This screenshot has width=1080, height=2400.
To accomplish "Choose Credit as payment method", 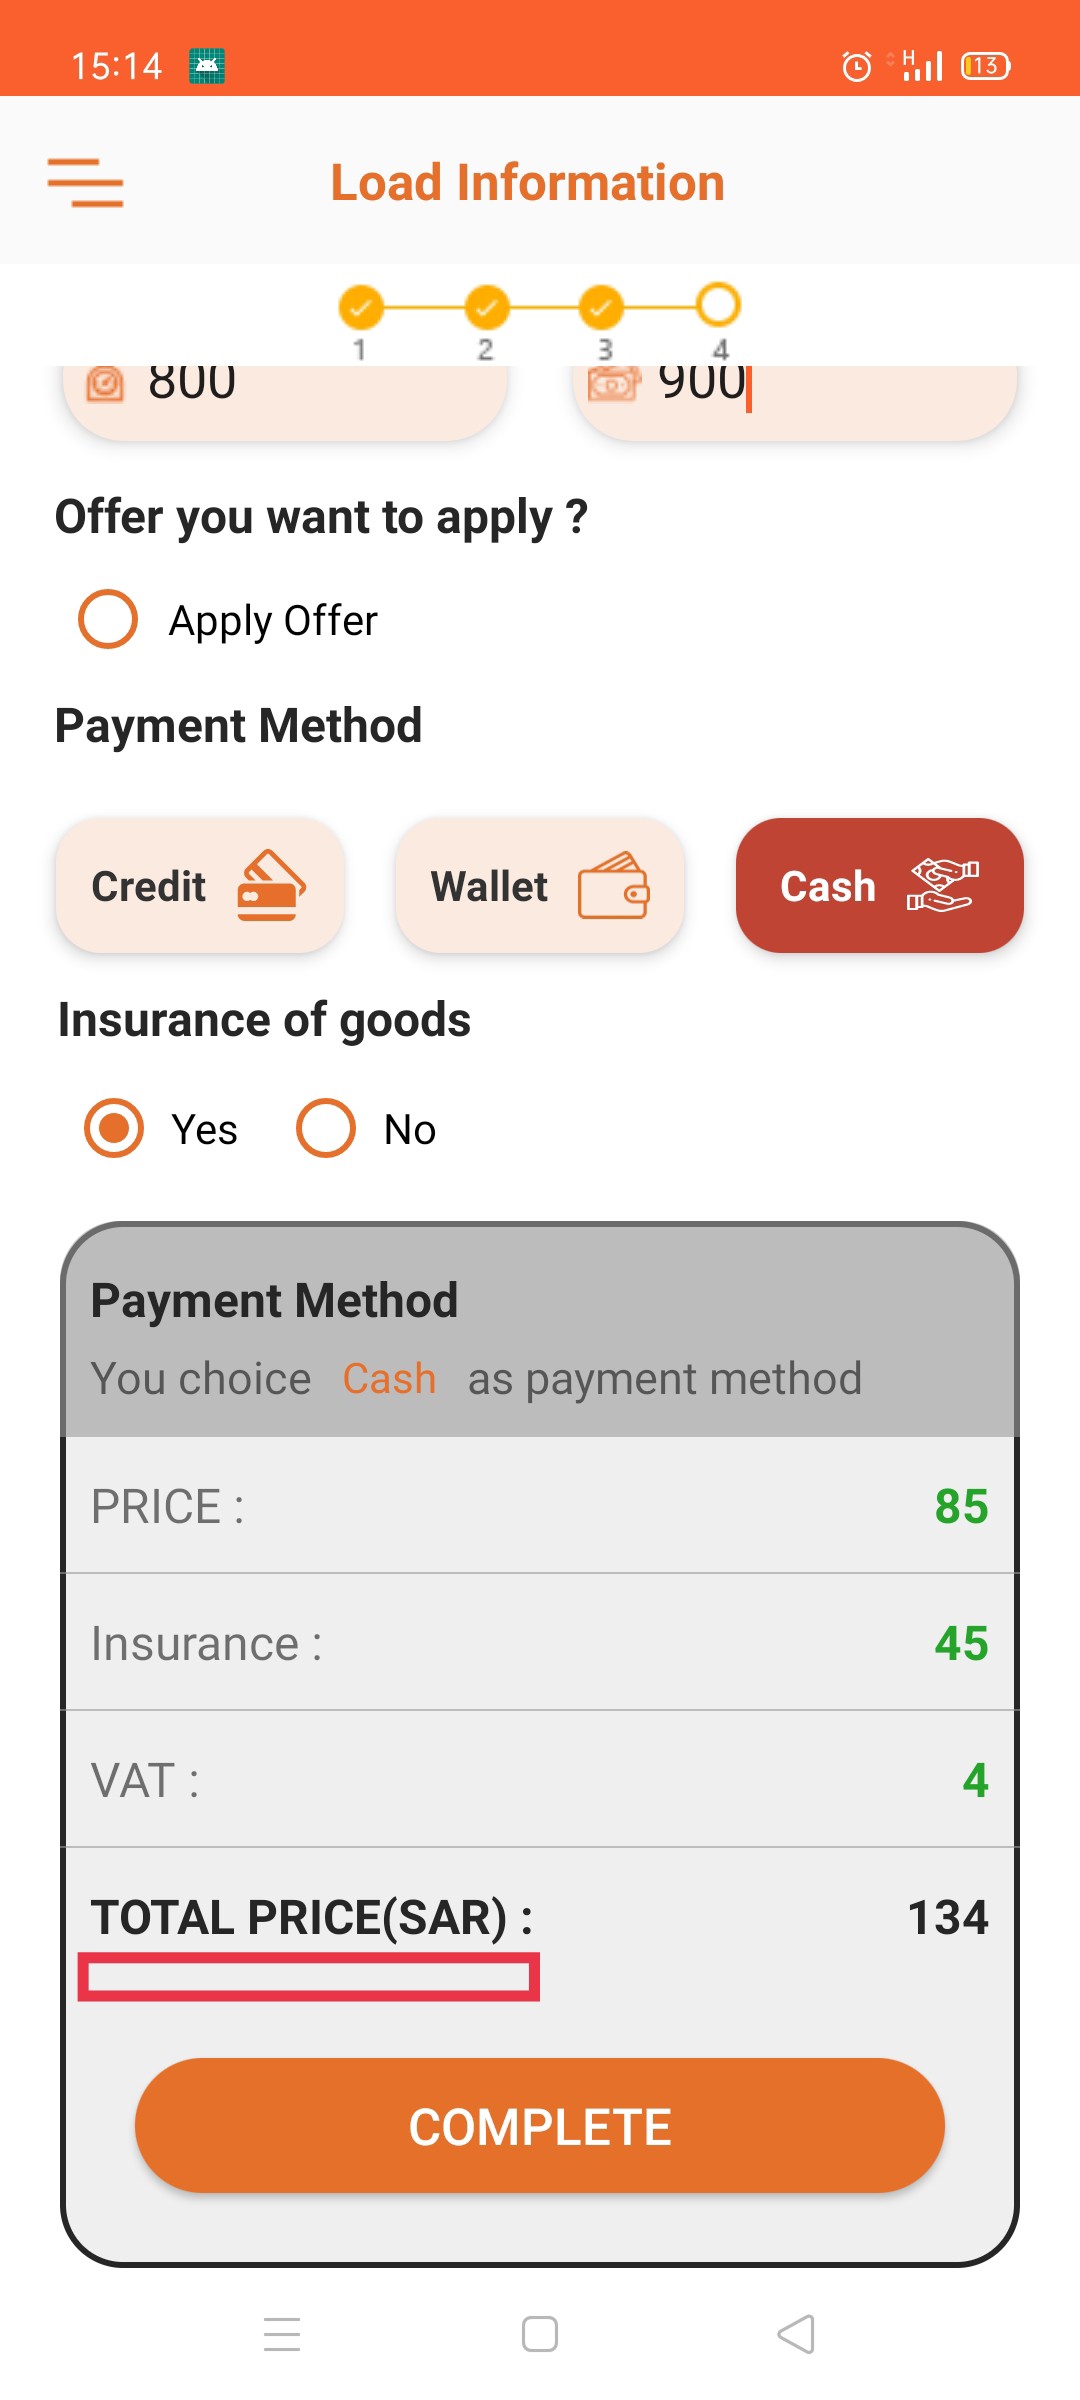I will [x=200, y=886].
